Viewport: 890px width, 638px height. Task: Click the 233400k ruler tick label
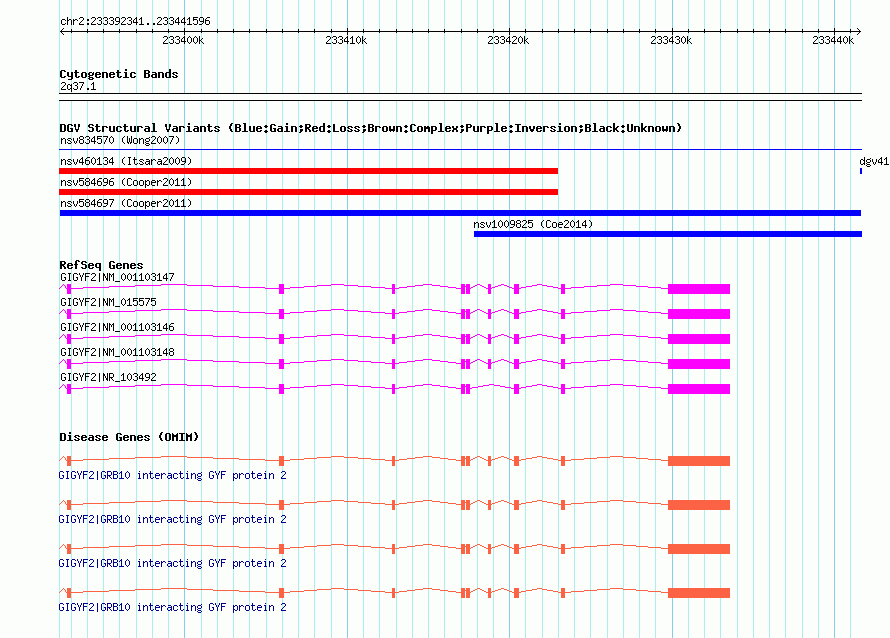tap(183, 40)
